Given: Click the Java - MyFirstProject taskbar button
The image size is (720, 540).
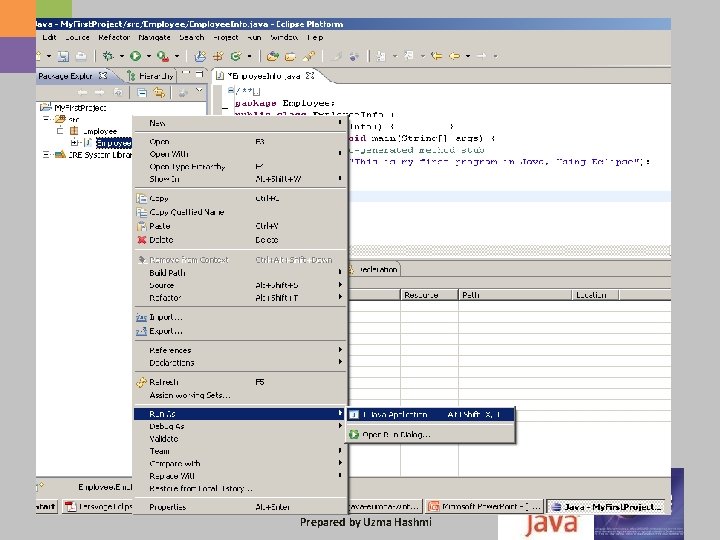Looking at the screenshot, I should coord(606,506).
